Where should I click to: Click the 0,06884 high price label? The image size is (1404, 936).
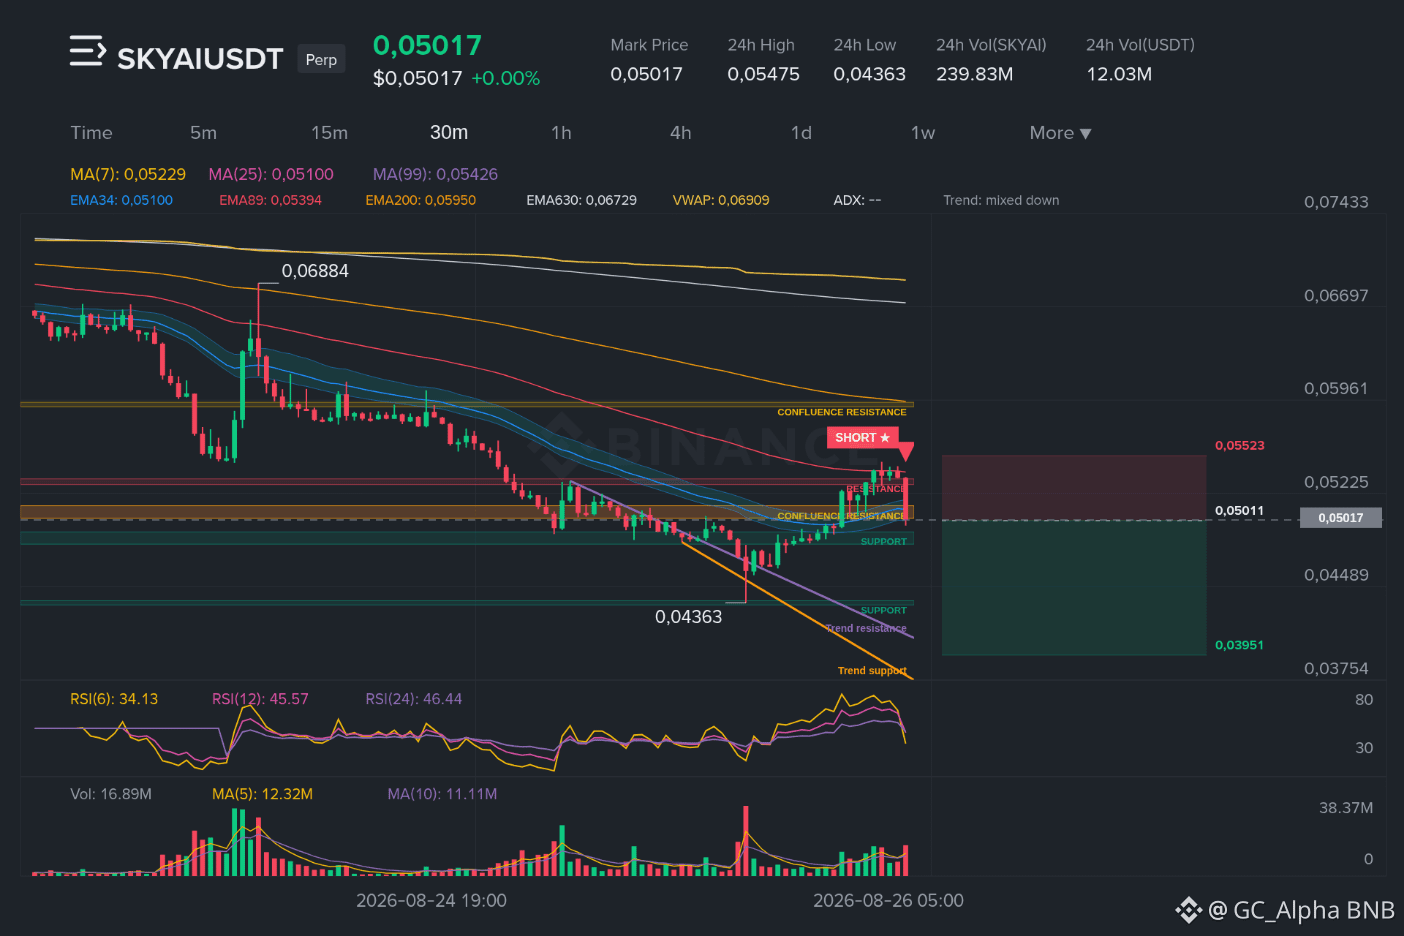315,271
